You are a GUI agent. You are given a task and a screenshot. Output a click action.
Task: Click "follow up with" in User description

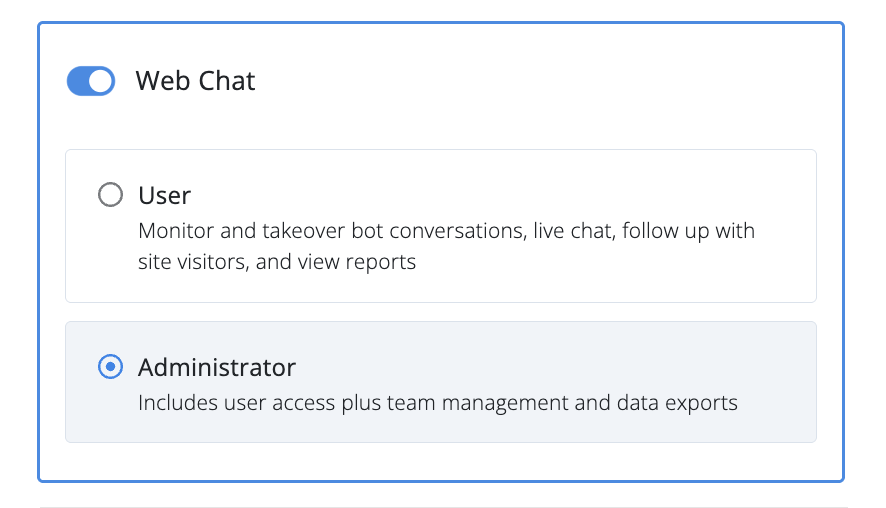(x=690, y=231)
